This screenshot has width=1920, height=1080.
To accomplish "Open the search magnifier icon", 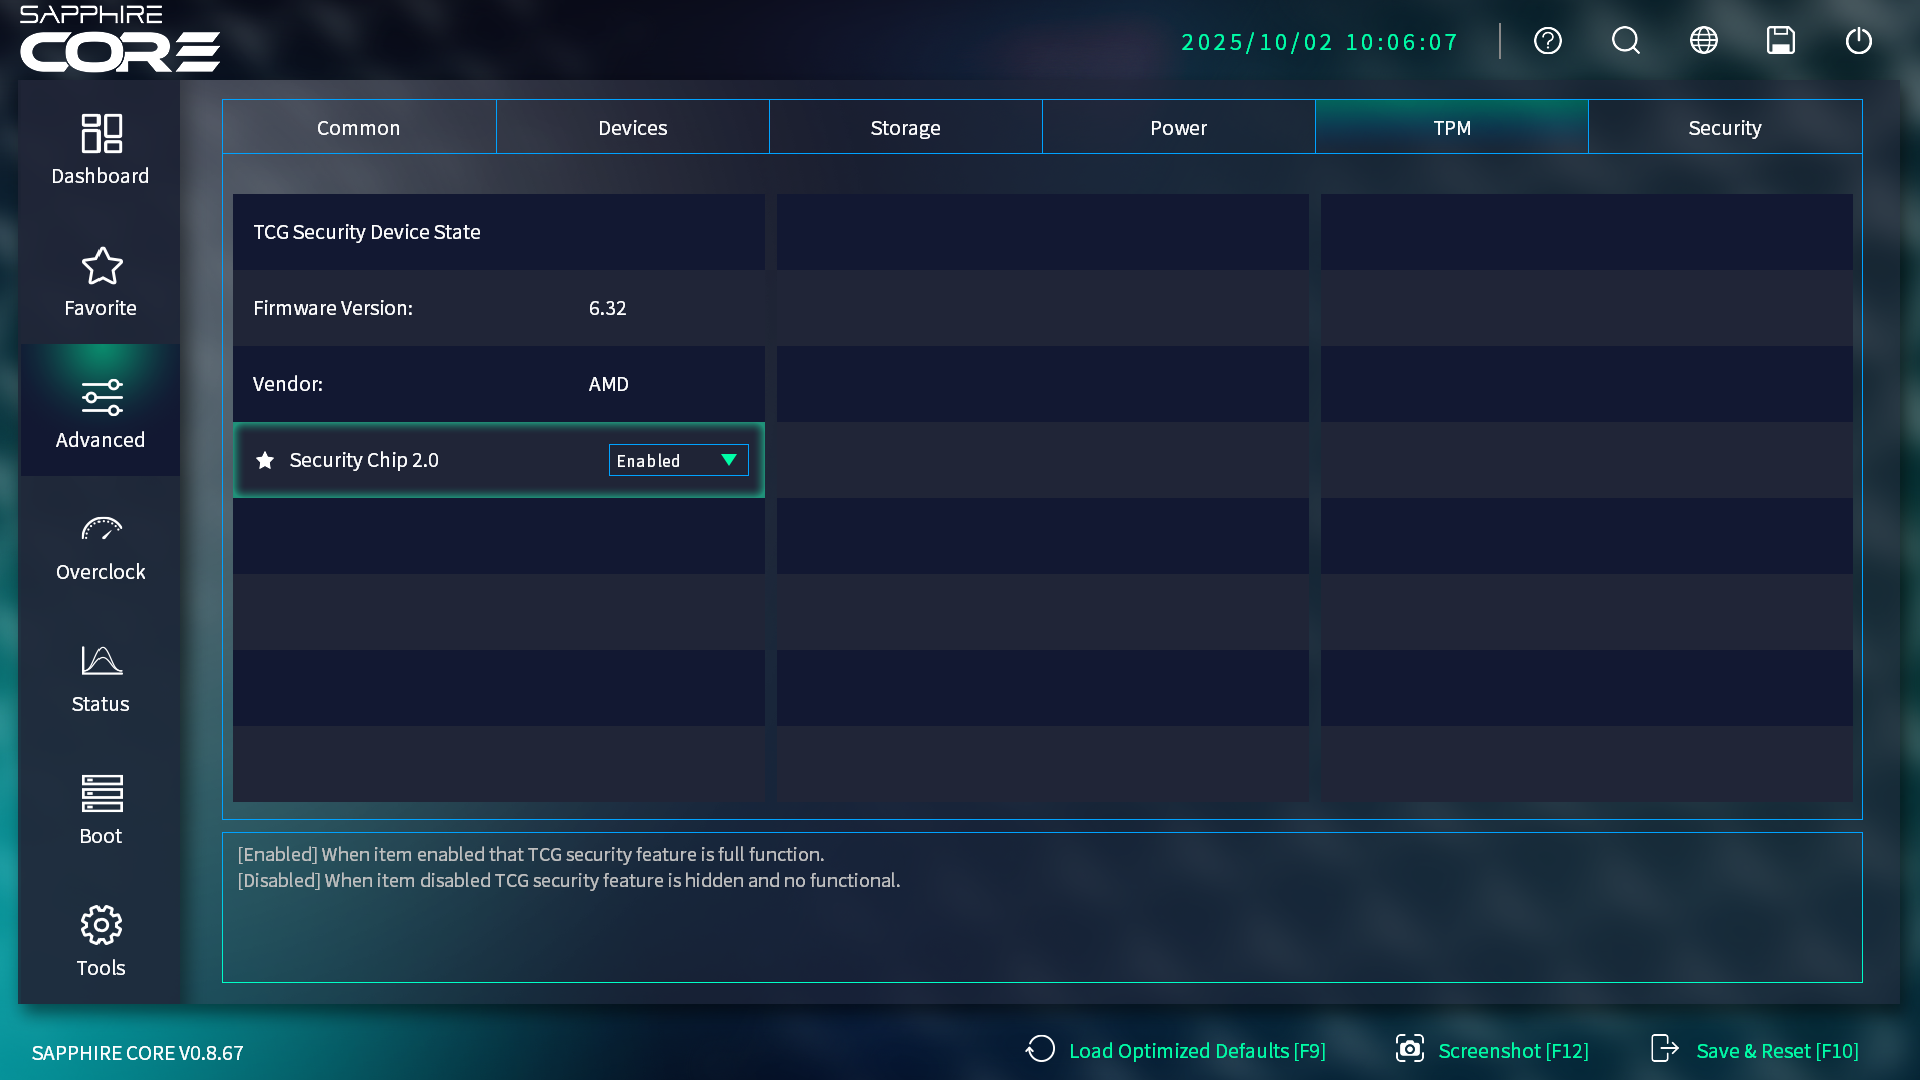I will click(1625, 41).
